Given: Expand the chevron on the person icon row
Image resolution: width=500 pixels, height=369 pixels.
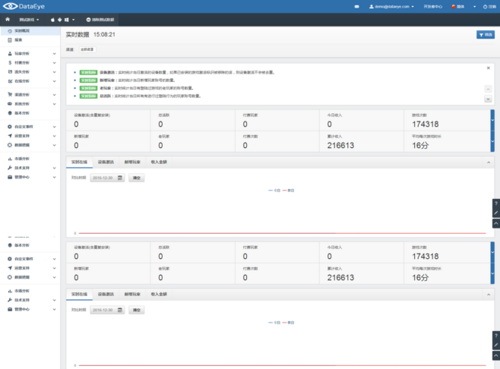Looking at the screenshot, I should pyautogui.click(x=54, y=54).
